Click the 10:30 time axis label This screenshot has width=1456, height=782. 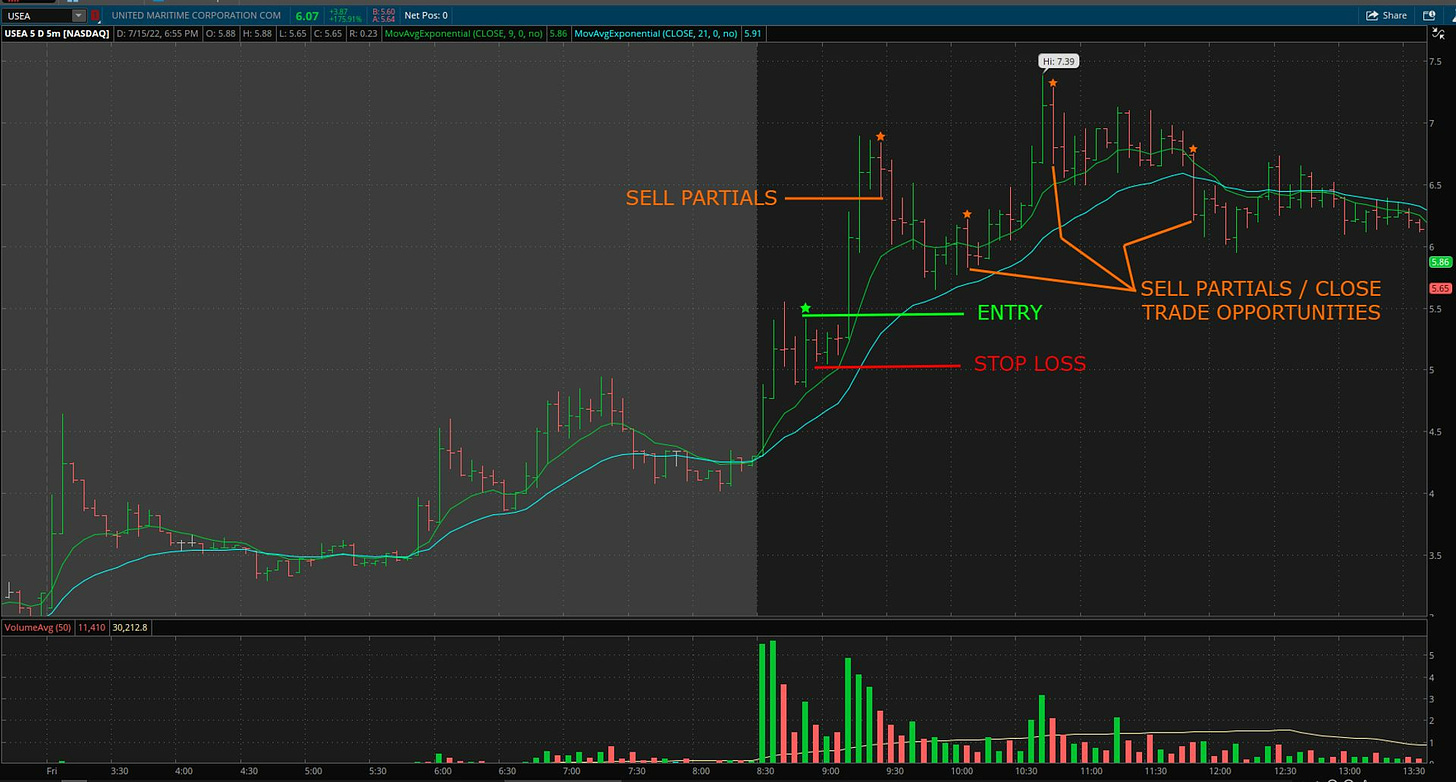1025,773
